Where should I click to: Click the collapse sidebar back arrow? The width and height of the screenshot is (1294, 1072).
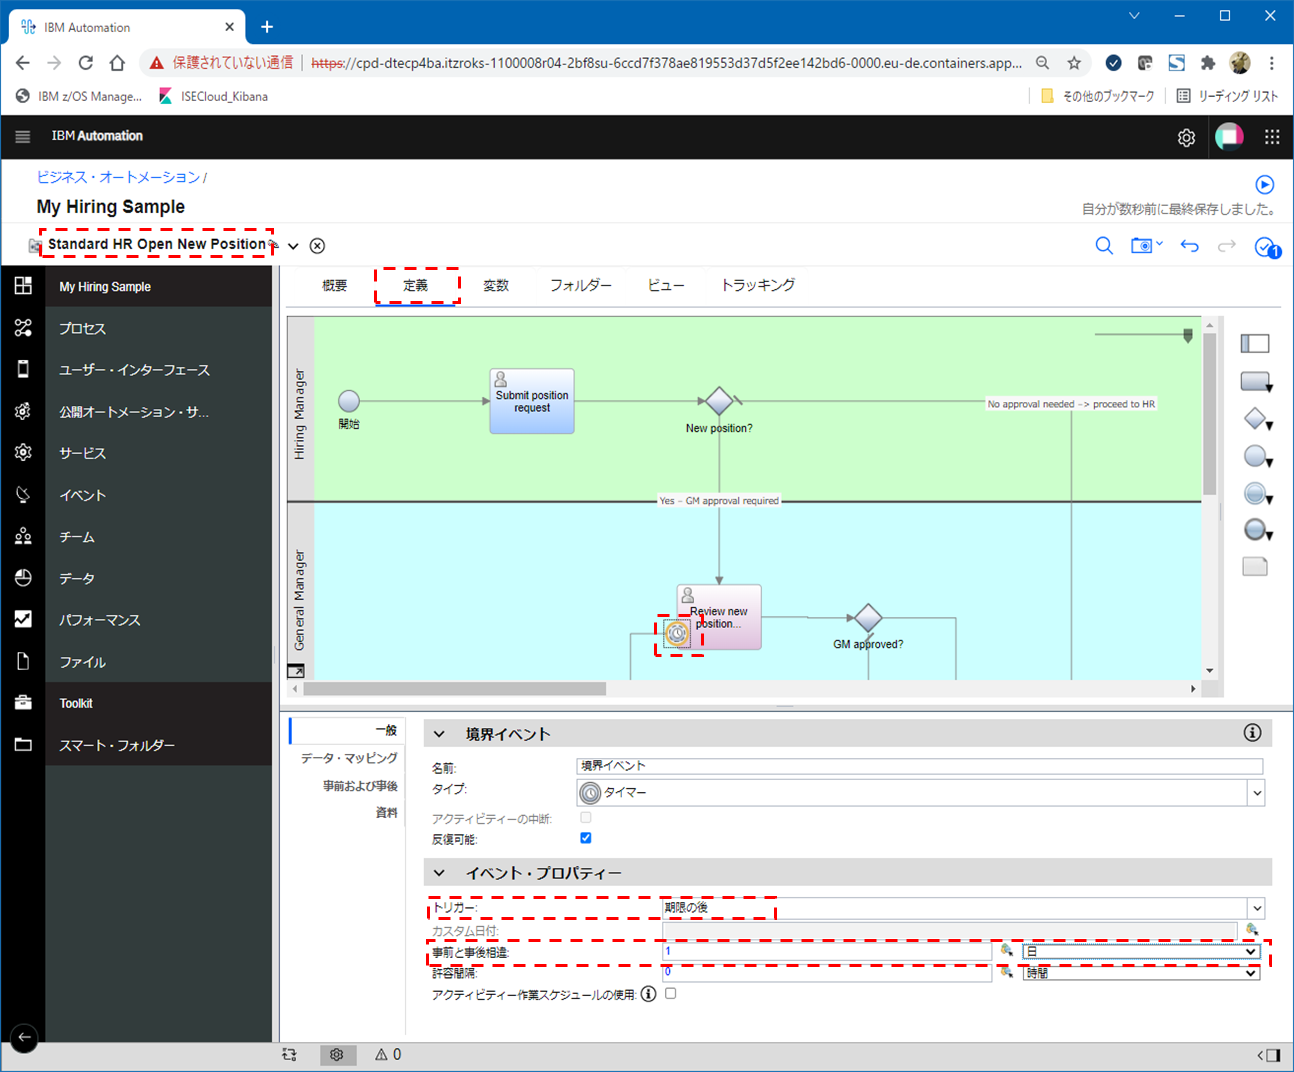(x=24, y=1038)
